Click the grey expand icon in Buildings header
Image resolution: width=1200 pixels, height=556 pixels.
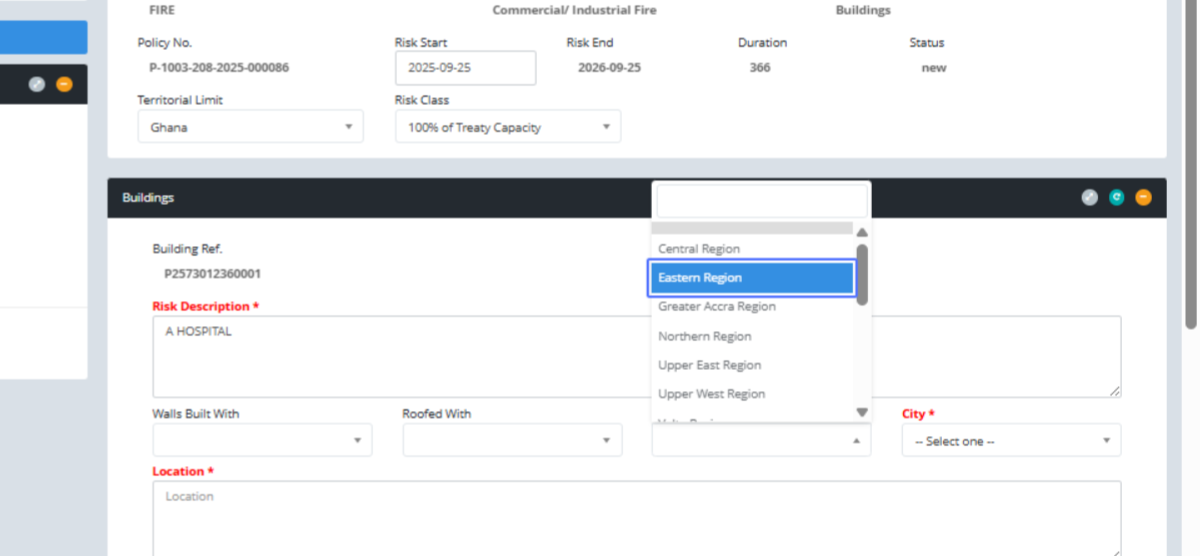[1089, 198]
